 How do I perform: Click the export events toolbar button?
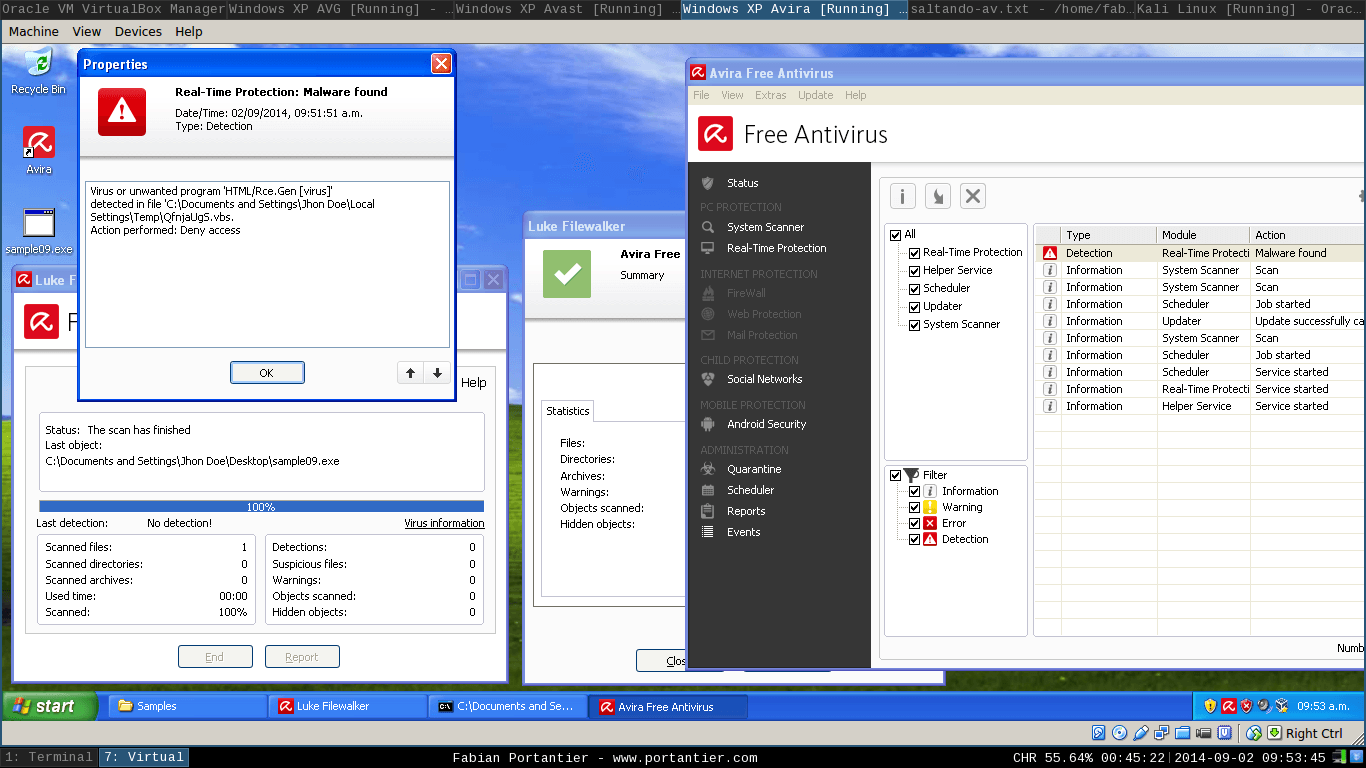click(937, 196)
